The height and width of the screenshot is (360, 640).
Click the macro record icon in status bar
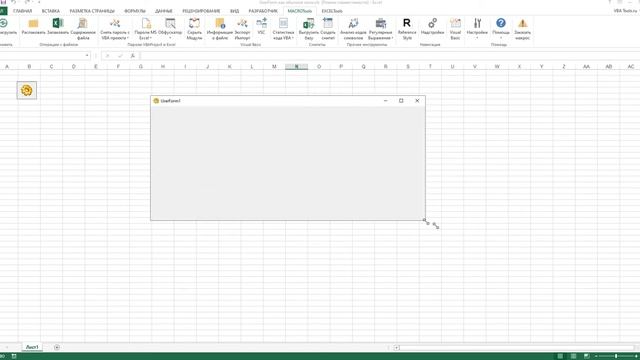coord(14,356)
